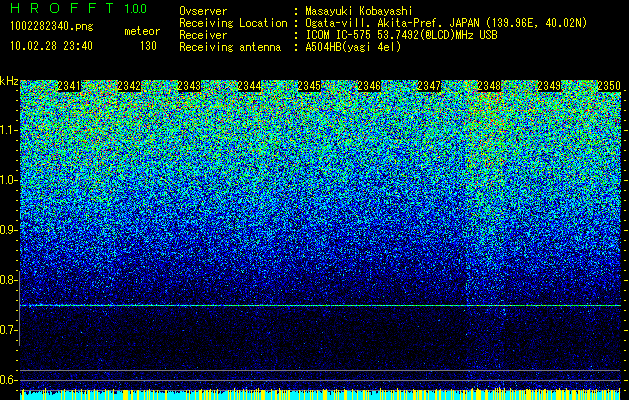This screenshot has height=400, width=629.
Task: Click the date 10.02.28 23:40
Action: (51, 46)
